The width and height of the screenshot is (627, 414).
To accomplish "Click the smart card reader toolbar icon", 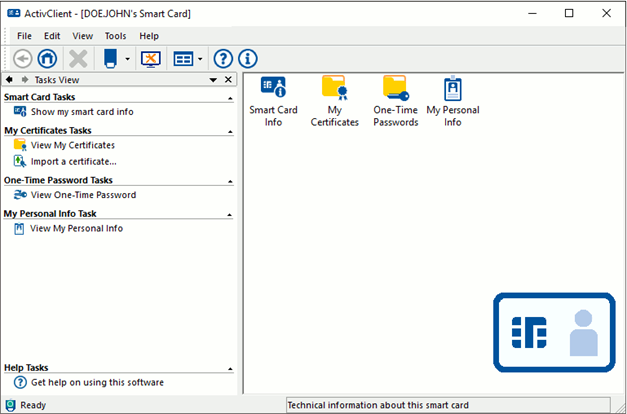I will coord(111,59).
